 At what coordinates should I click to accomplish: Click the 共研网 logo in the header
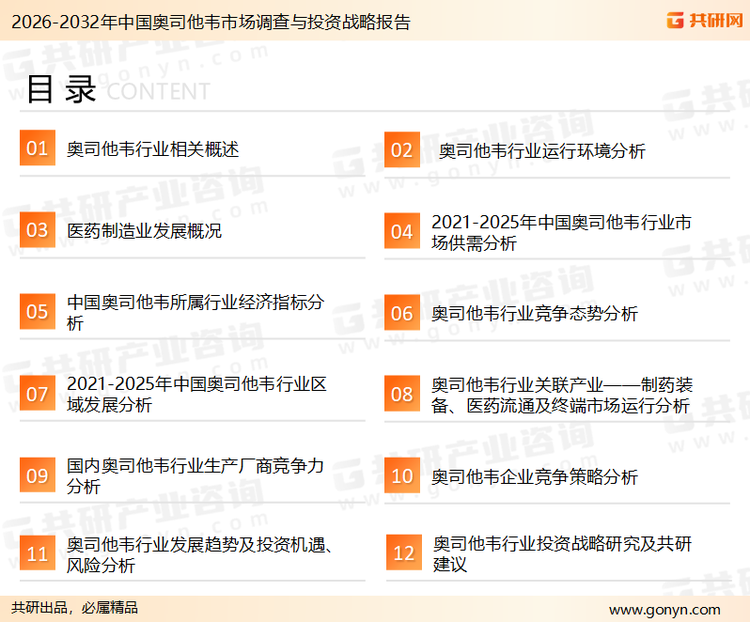click(x=705, y=20)
